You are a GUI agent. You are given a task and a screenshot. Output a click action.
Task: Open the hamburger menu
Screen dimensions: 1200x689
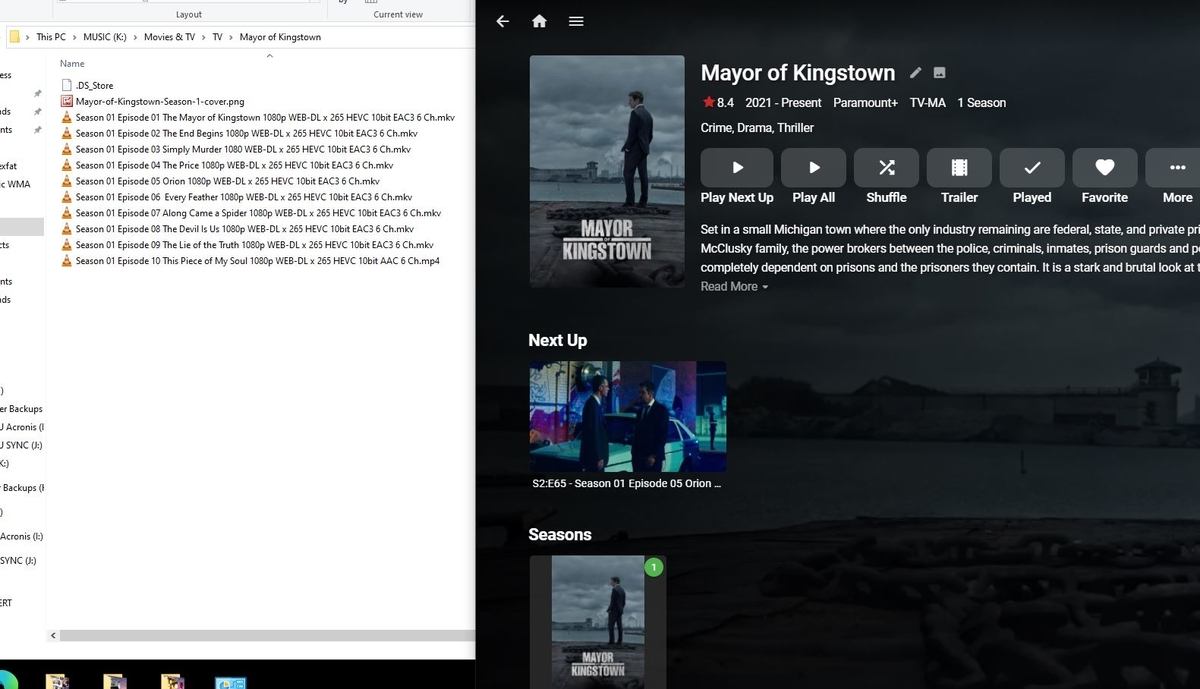pyautogui.click(x=576, y=21)
